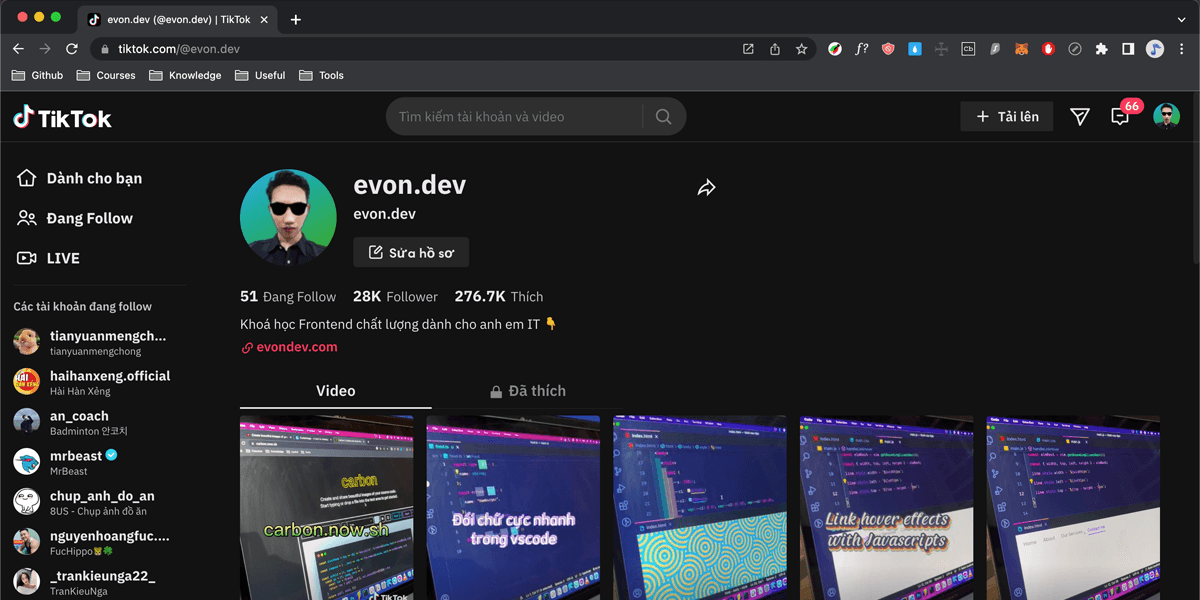Switch to the Video tab

click(x=336, y=391)
